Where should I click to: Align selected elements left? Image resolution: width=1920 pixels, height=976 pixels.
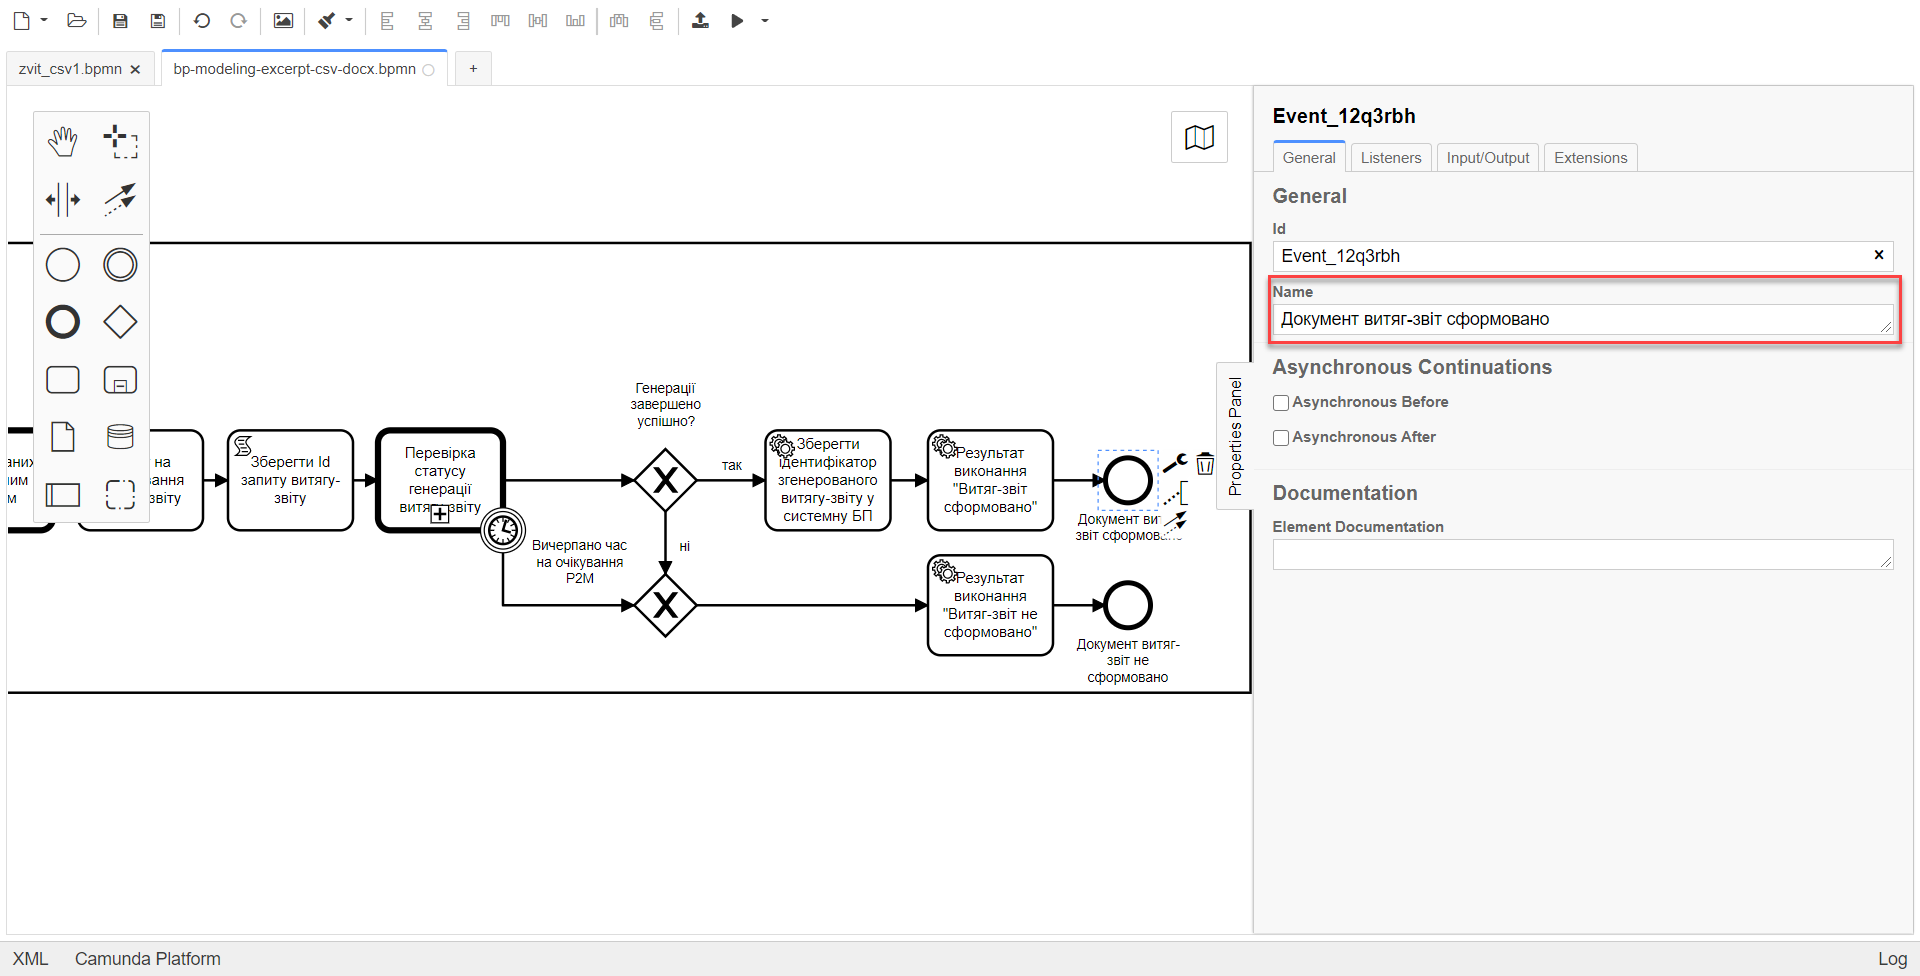pyautogui.click(x=387, y=20)
